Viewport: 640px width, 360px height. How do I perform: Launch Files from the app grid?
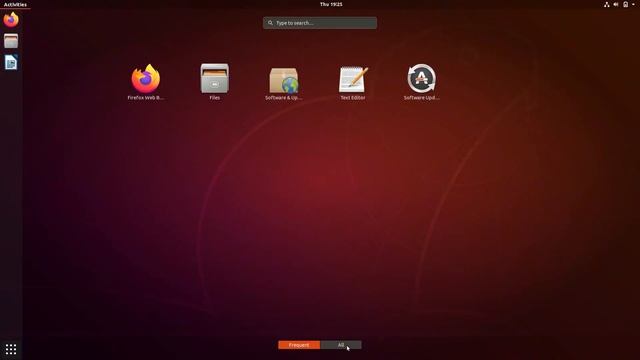[x=215, y=78]
